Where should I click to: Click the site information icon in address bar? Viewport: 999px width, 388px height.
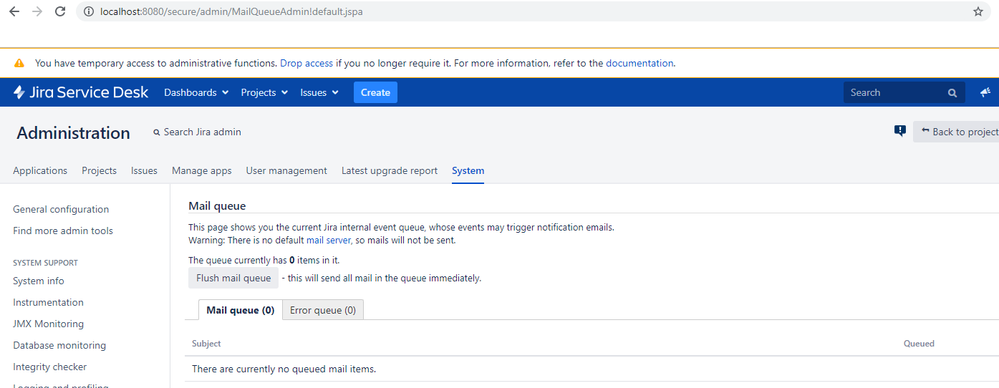(x=89, y=11)
